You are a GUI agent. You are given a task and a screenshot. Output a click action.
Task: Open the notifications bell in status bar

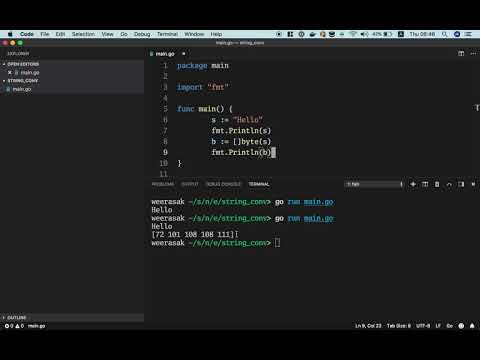[x=472, y=326]
